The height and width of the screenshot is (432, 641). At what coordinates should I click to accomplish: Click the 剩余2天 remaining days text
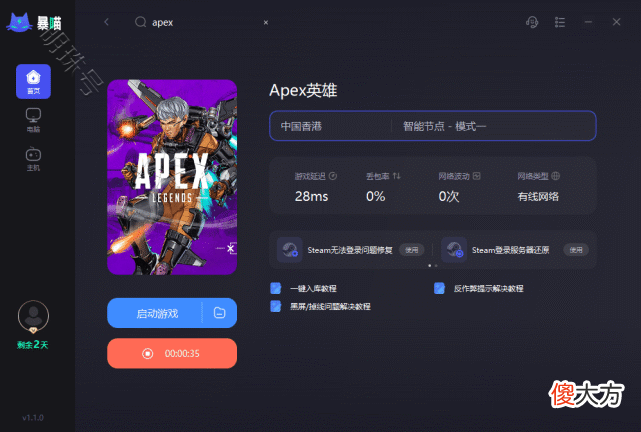(x=33, y=345)
